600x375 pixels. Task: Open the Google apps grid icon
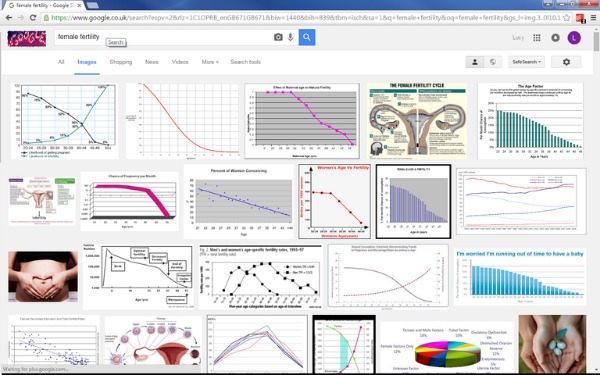point(537,38)
